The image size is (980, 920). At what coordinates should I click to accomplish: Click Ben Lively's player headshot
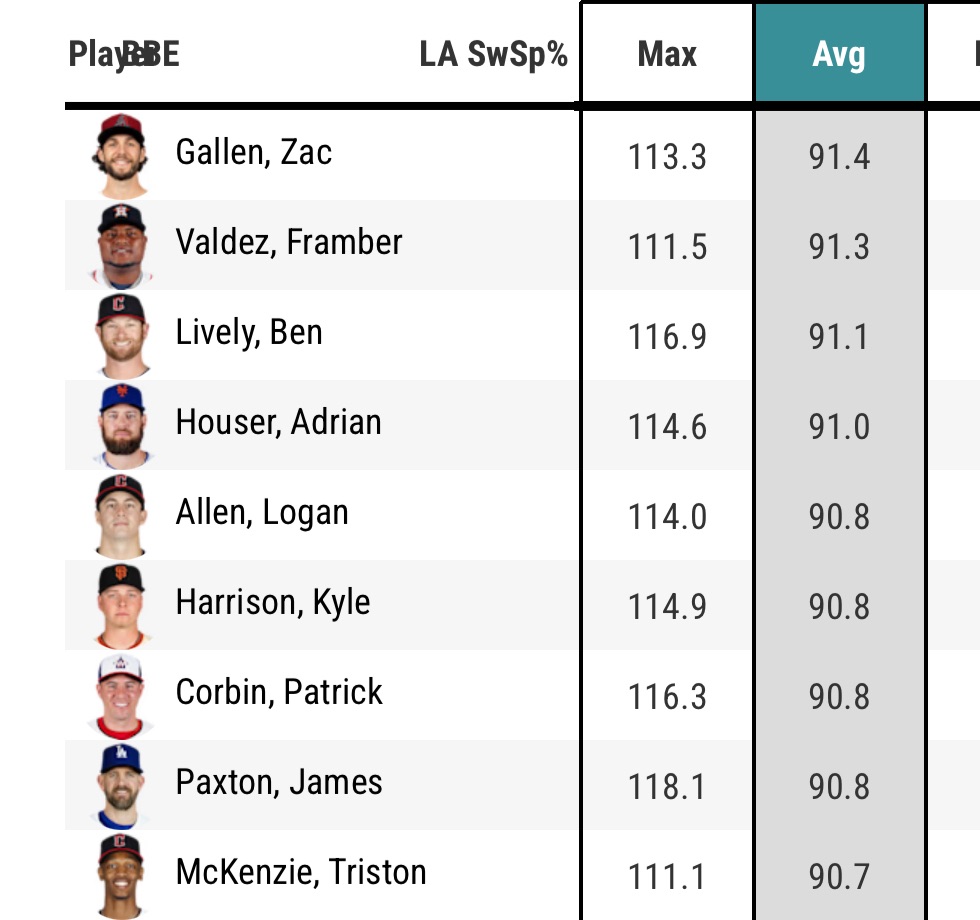click(x=122, y=335)
